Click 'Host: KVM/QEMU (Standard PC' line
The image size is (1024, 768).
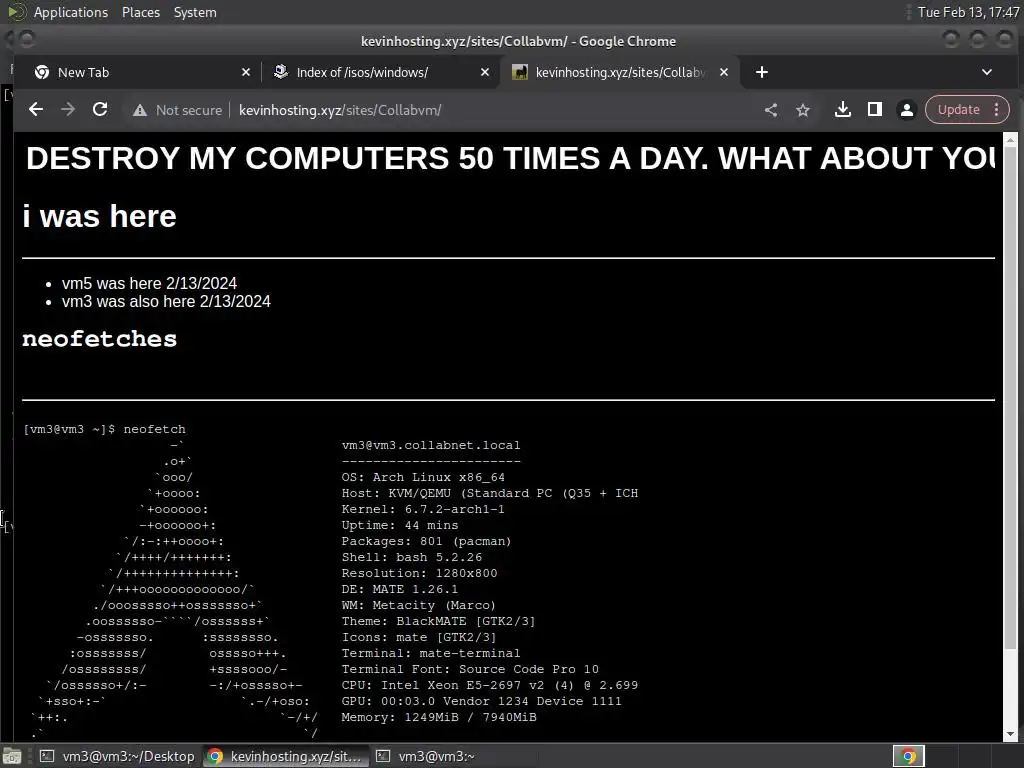coord(490,493)
